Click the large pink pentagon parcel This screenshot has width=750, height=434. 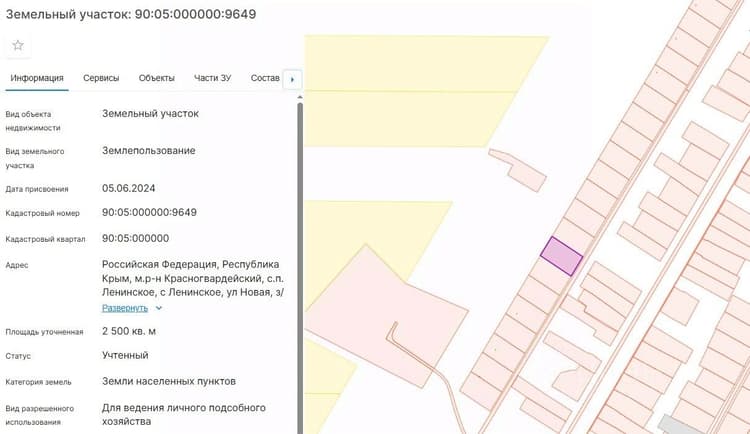[x=383, y=318]
